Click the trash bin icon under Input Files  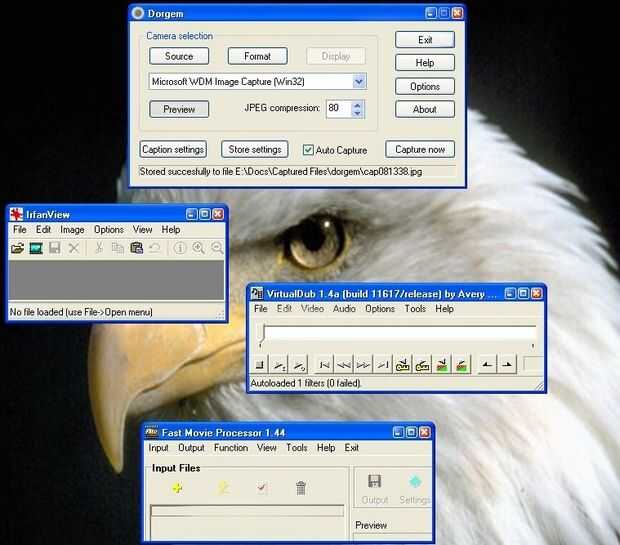pyautogui.click(x=301, y=488)
